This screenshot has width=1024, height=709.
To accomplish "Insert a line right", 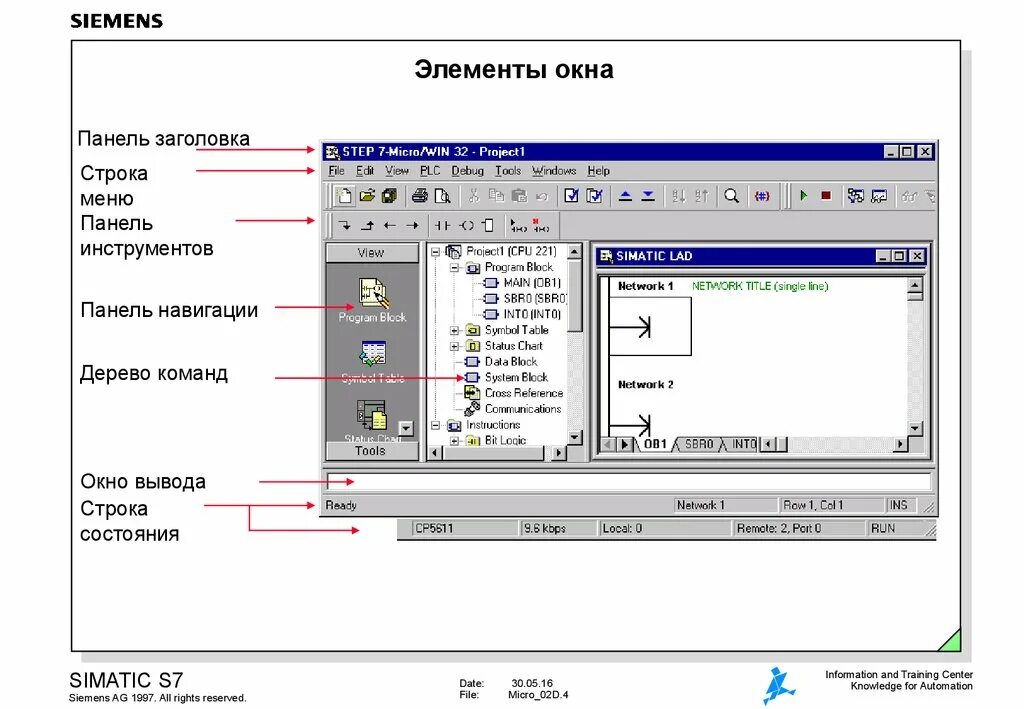I will pyautogui.click(x=412, y=226).
